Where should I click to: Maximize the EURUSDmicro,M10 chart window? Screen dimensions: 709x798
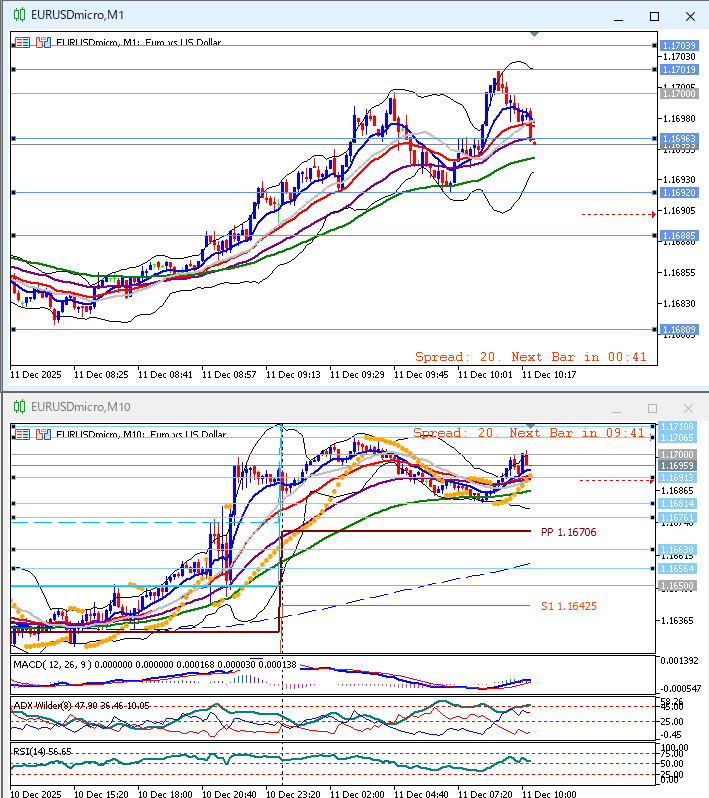click(652, 408)
